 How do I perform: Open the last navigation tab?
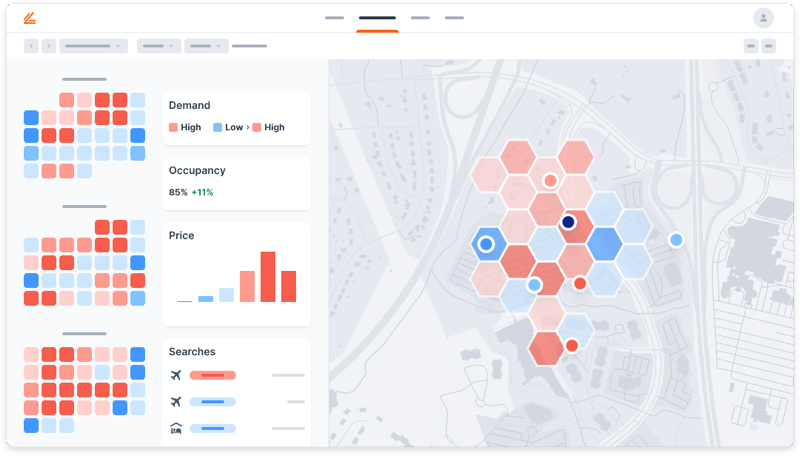(454, 18)
